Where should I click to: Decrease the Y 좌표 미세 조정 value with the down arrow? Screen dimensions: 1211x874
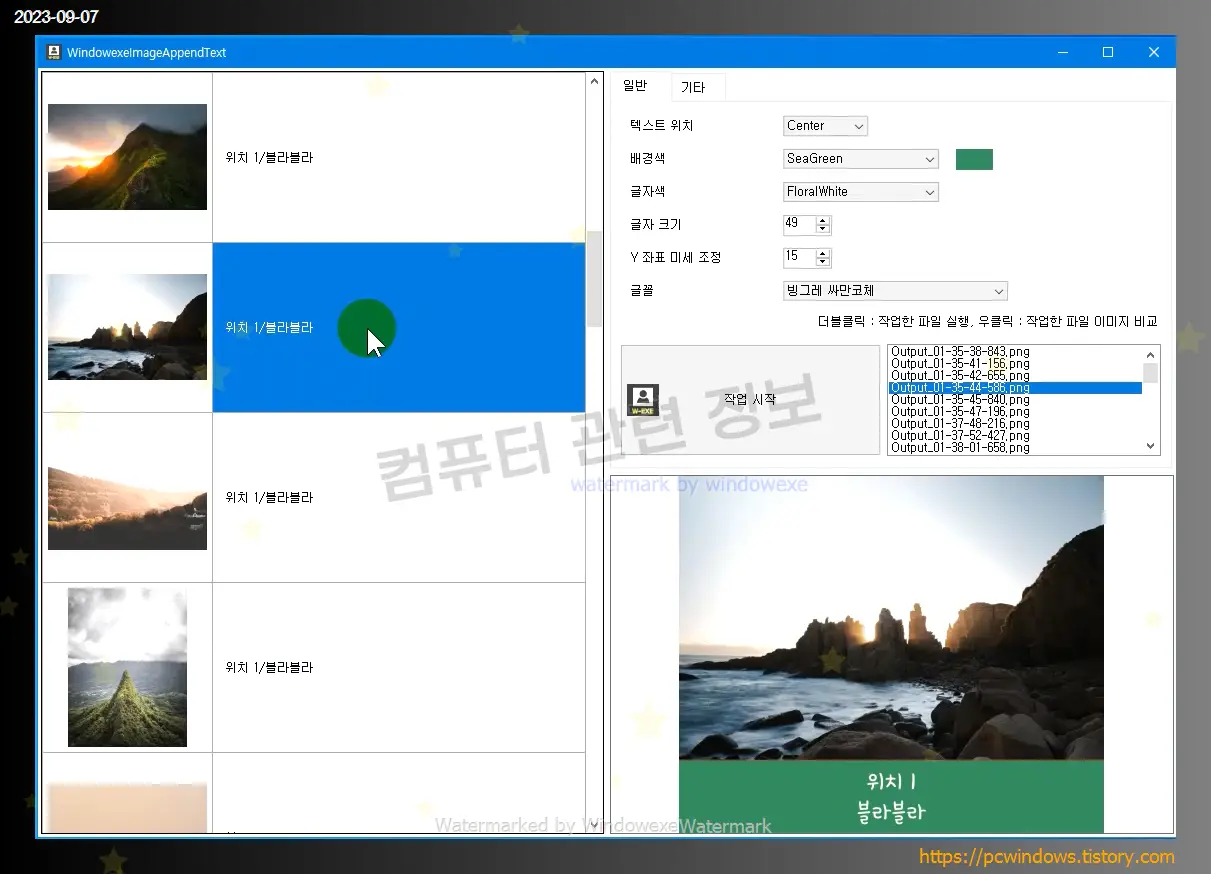[823, 262]
